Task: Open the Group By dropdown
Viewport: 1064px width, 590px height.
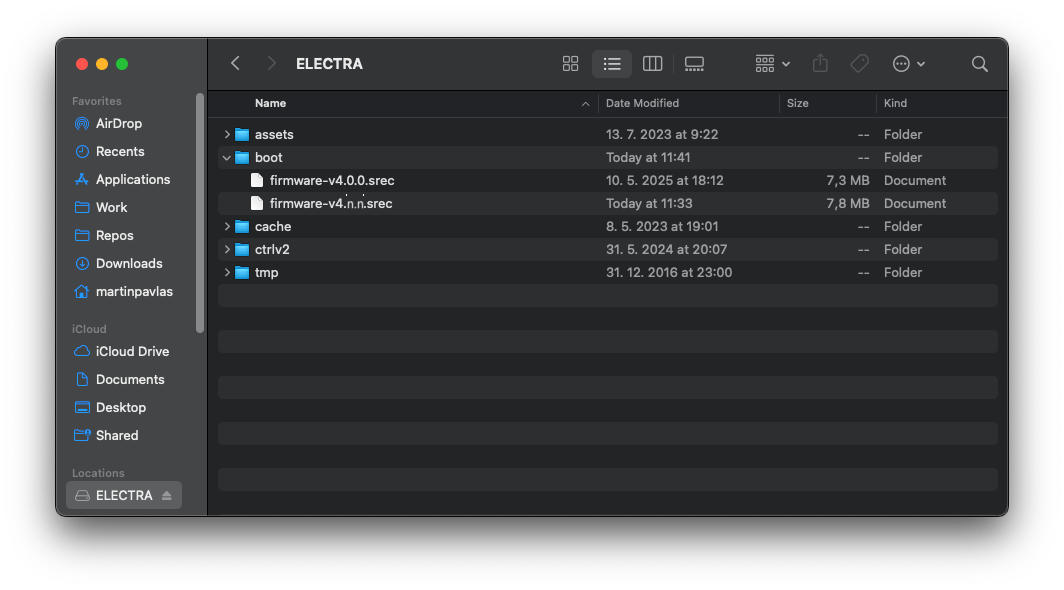Action: click(x=770, y=63)
